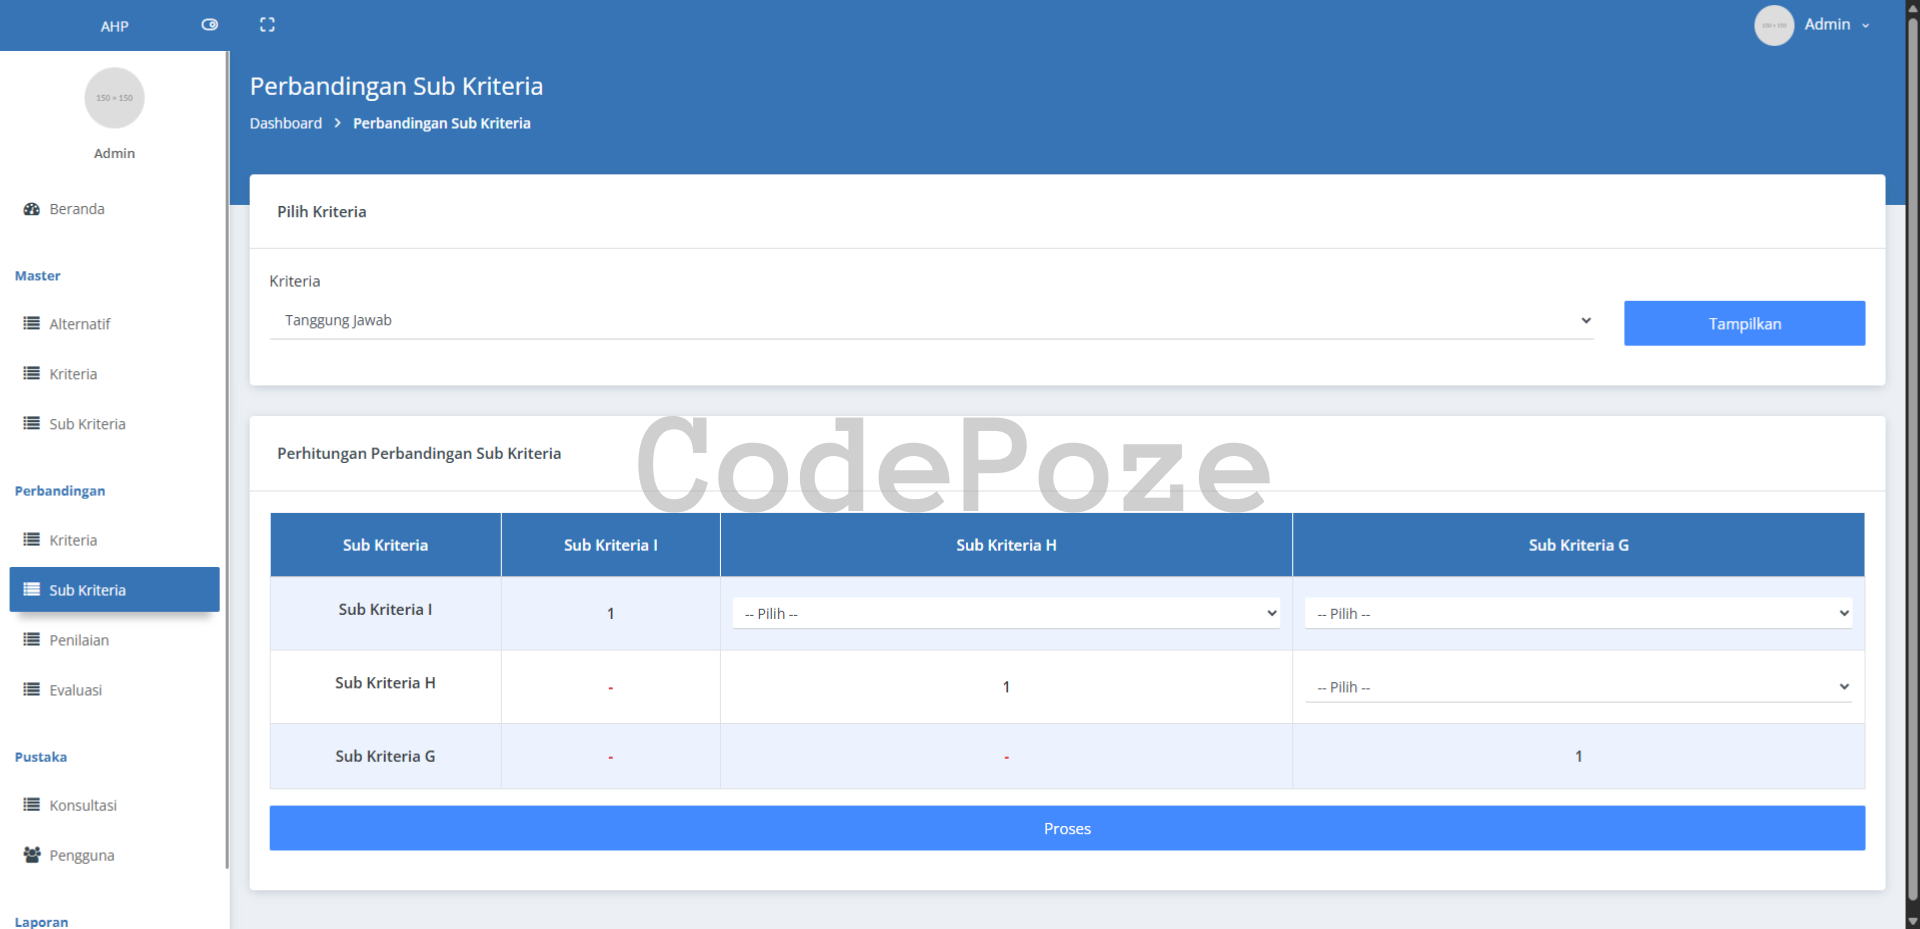Screen dimensions: 1920x929
Task: Click the Alternatif list icon
Action: click(x=32, y=324)
